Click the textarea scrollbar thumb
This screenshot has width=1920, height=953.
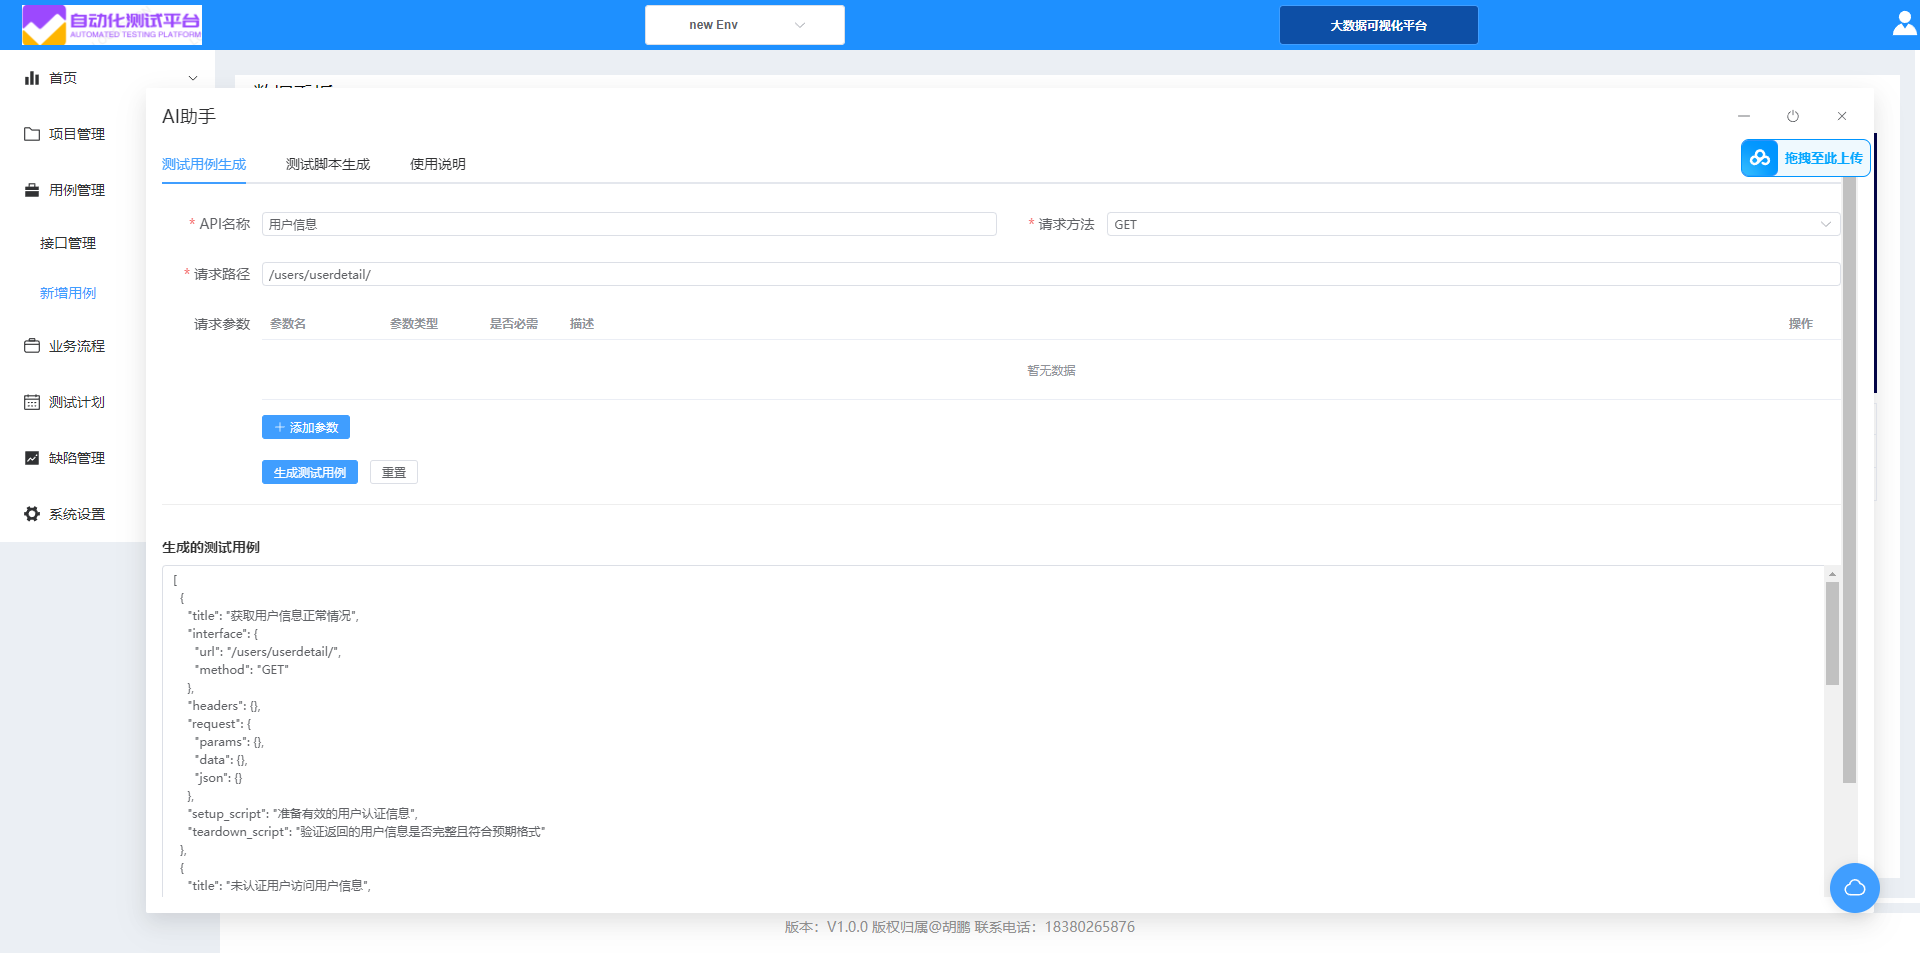coord(1832,633)
